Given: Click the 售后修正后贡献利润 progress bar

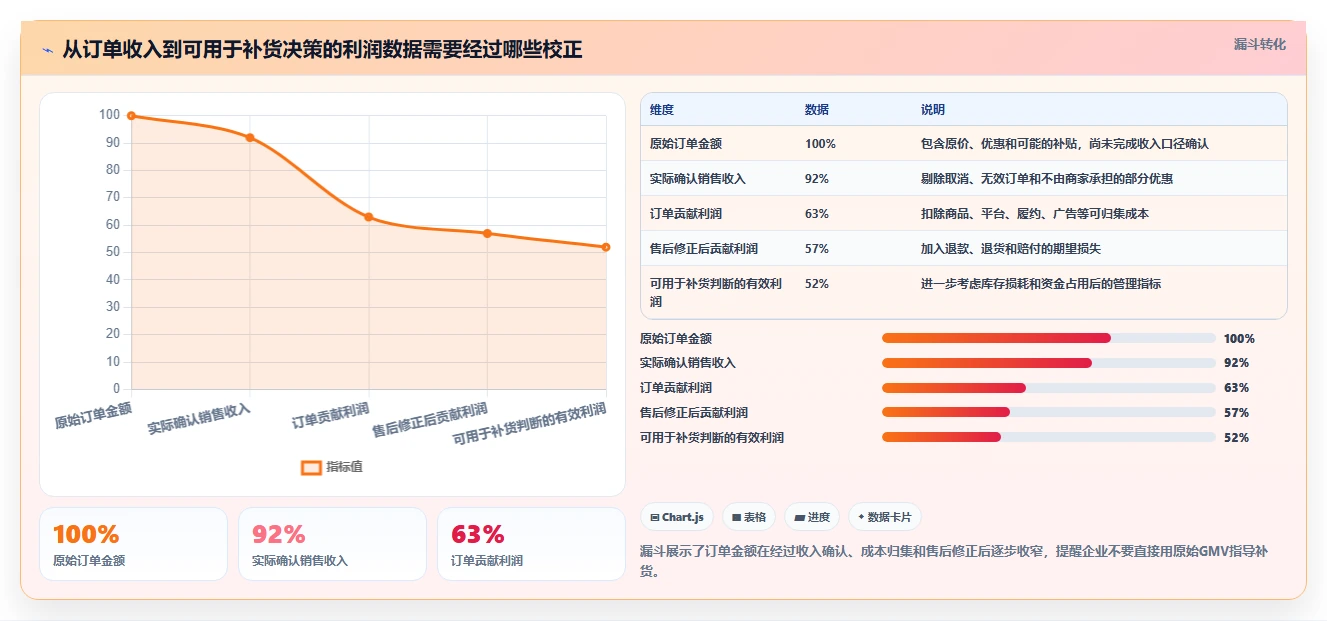Looking at the screenshot, I should (x=1049, y=412).
